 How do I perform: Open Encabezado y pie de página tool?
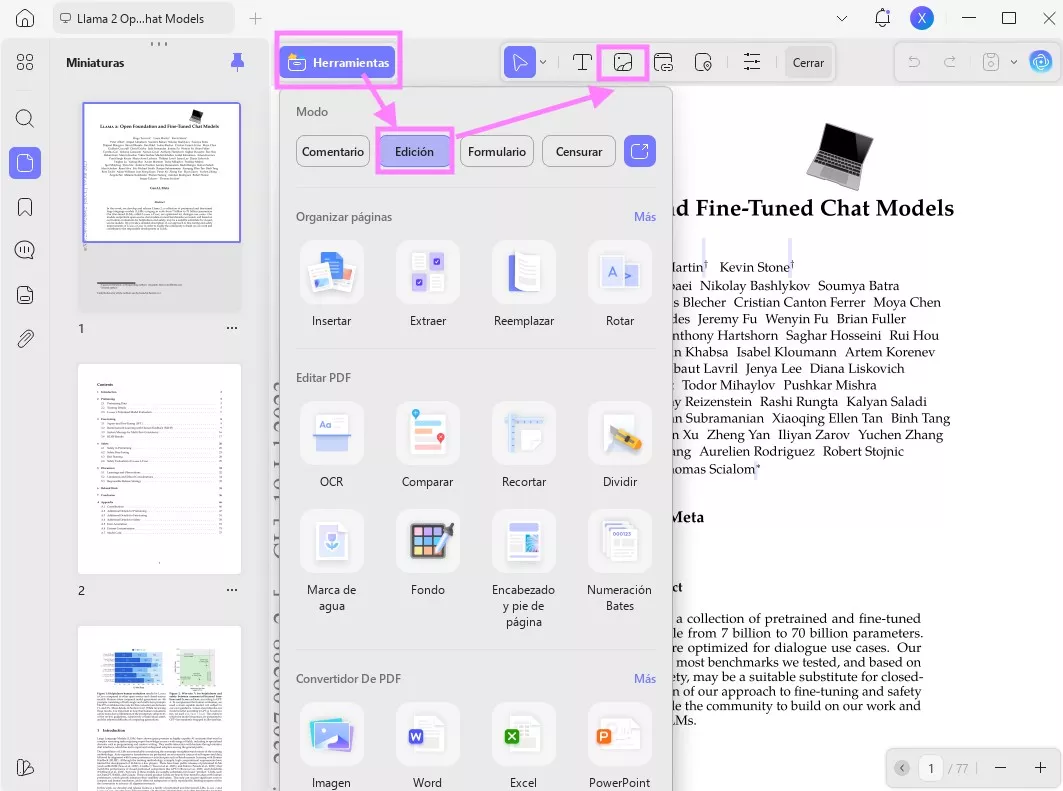point(524,569)
